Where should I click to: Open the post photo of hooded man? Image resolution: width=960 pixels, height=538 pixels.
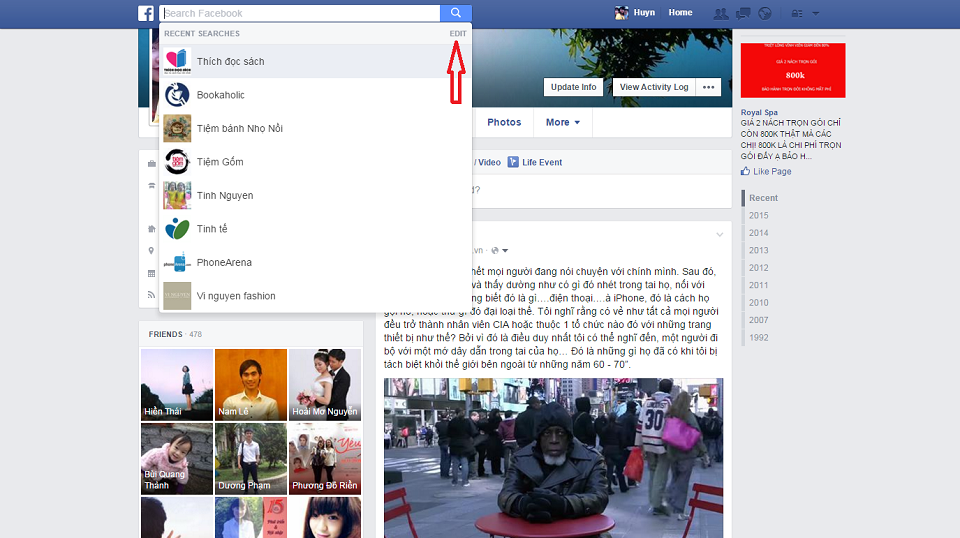(553, 458)
